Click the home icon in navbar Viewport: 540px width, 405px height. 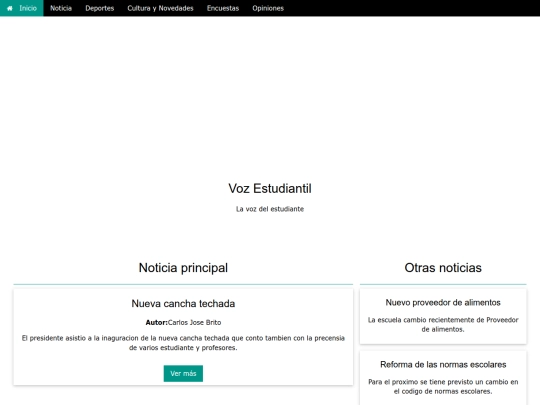coord(10,8)
